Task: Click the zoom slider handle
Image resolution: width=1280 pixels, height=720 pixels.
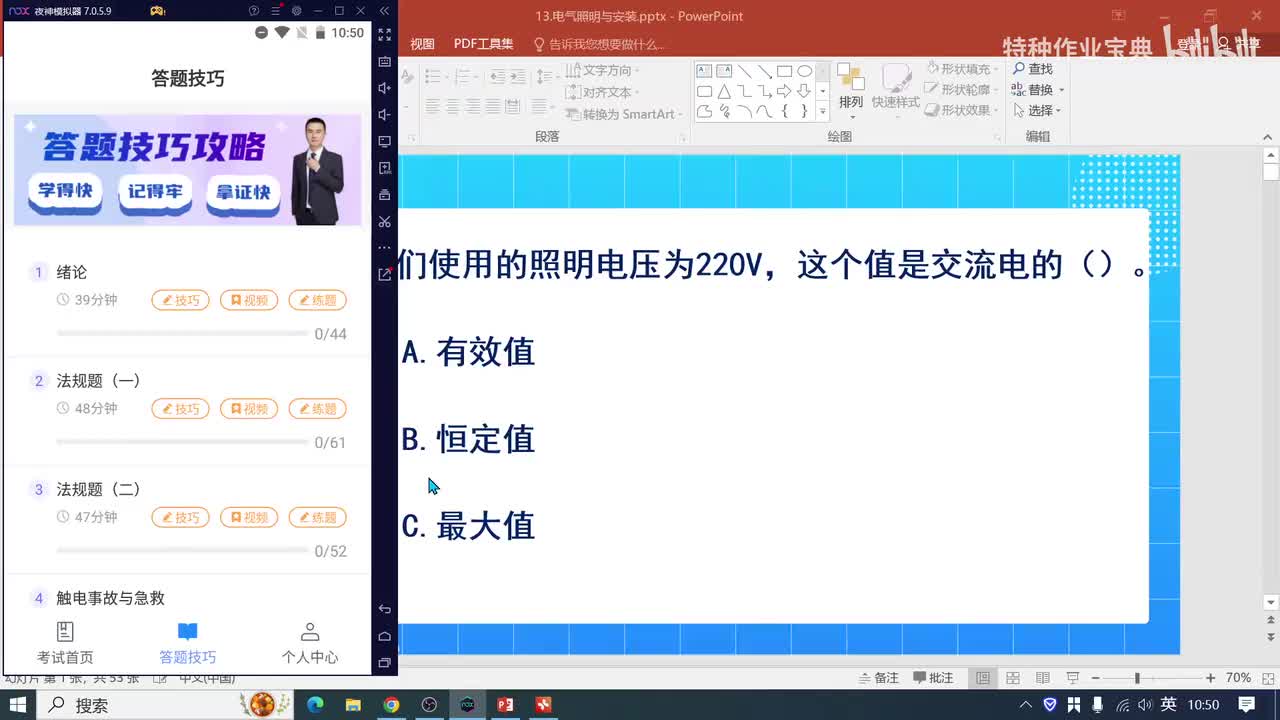Action: coord(1137,678)
